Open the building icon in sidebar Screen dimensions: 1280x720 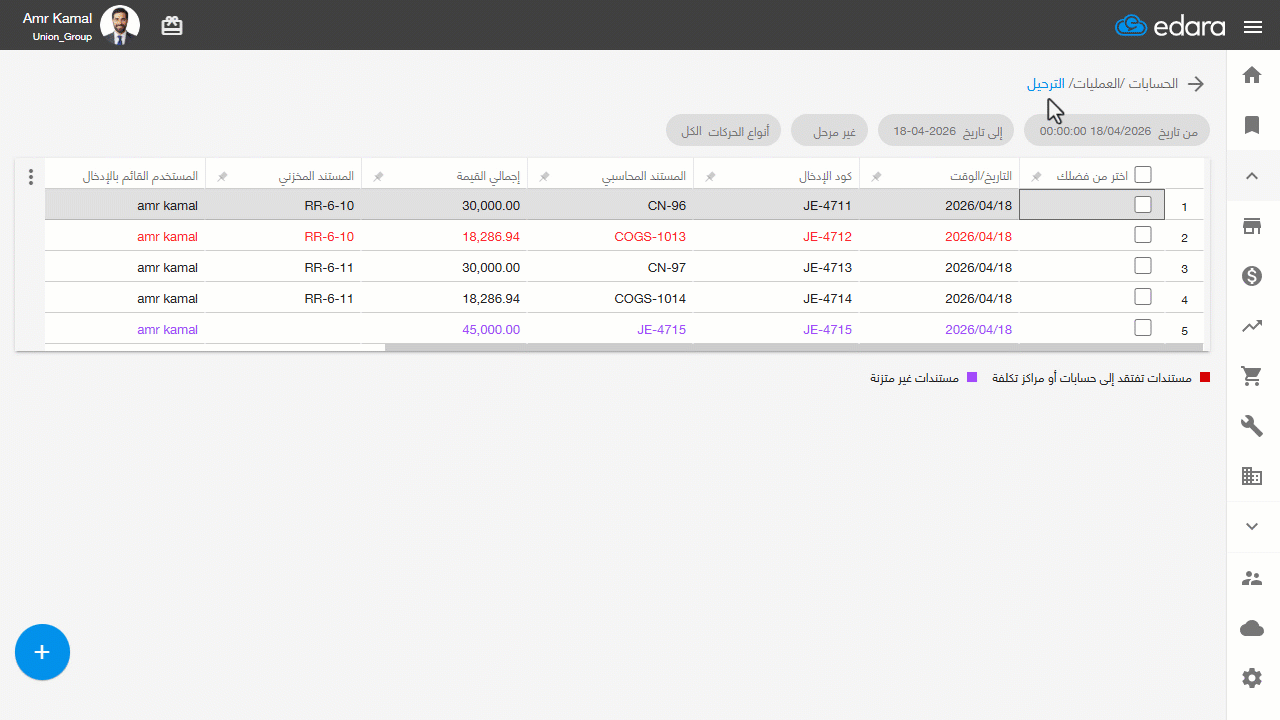tap(1252, 476)
